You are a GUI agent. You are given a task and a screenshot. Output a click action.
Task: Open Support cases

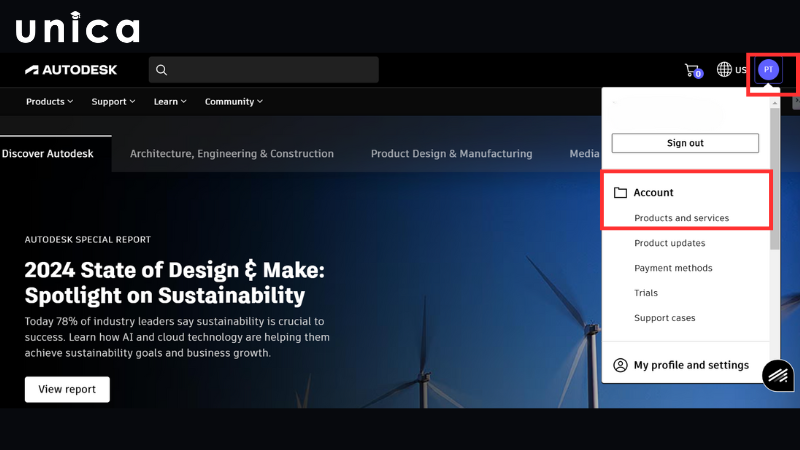tap(664, 318)
